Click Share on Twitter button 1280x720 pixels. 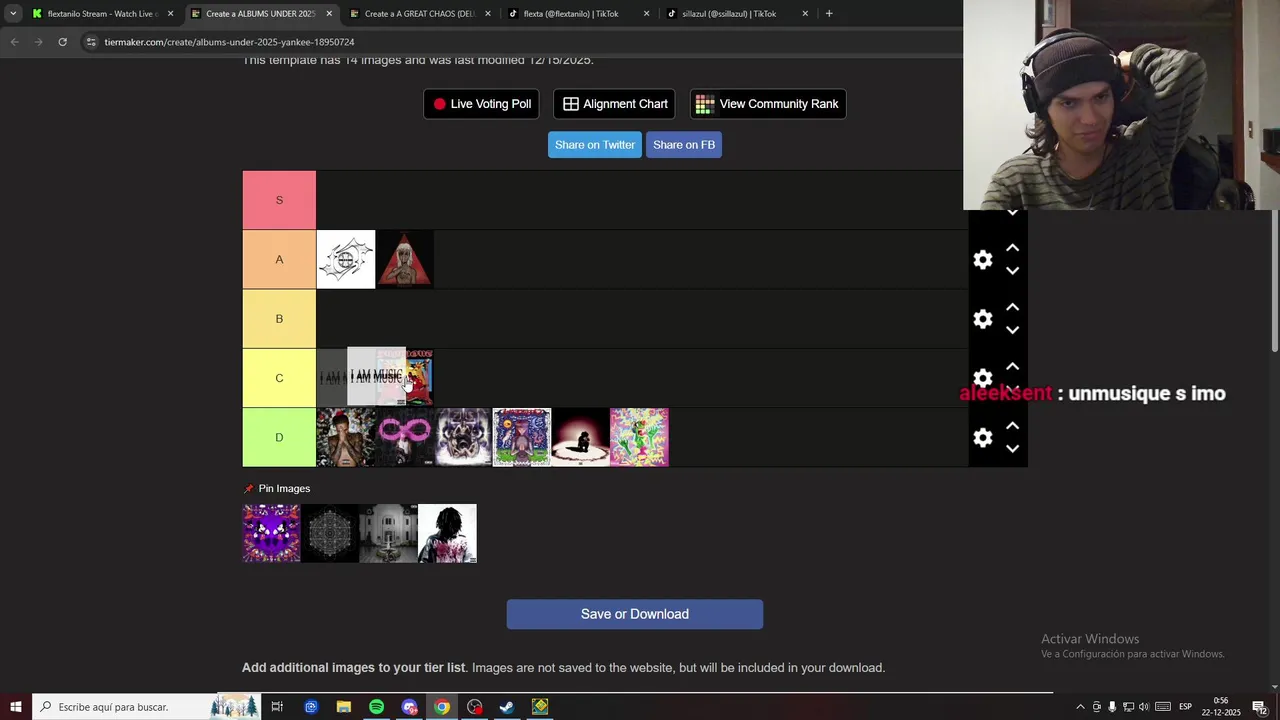[x=595, y=145]
